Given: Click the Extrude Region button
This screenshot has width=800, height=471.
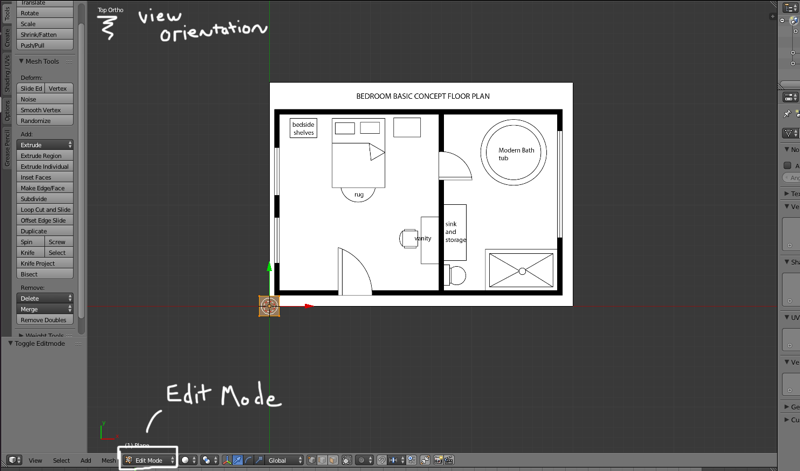Looking at the screenshot, I should [45, 156].
